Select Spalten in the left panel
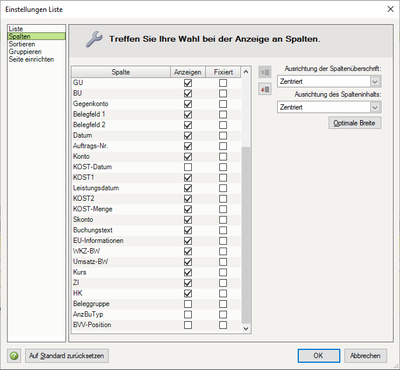This screenshot has width=400, height=370. (37, 36)
